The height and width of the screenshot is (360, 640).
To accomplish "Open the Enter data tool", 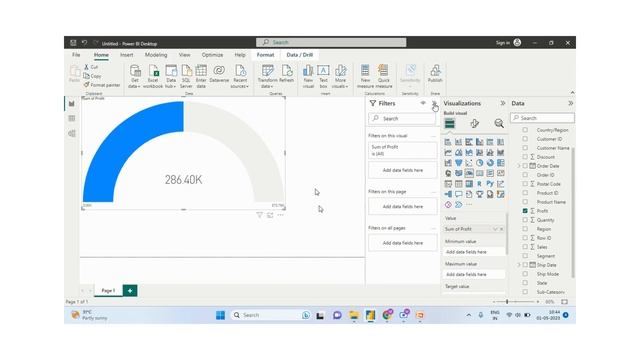I will point(201,76).
